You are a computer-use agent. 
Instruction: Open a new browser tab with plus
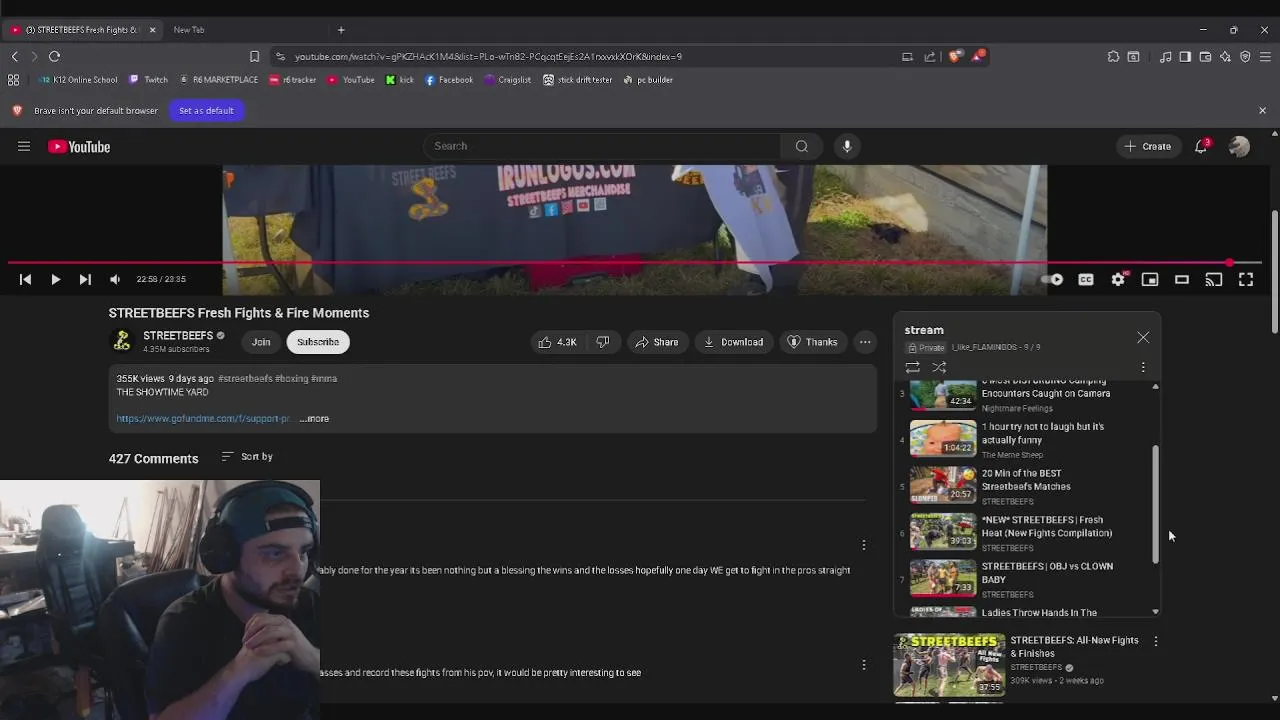tap(341, 30)
